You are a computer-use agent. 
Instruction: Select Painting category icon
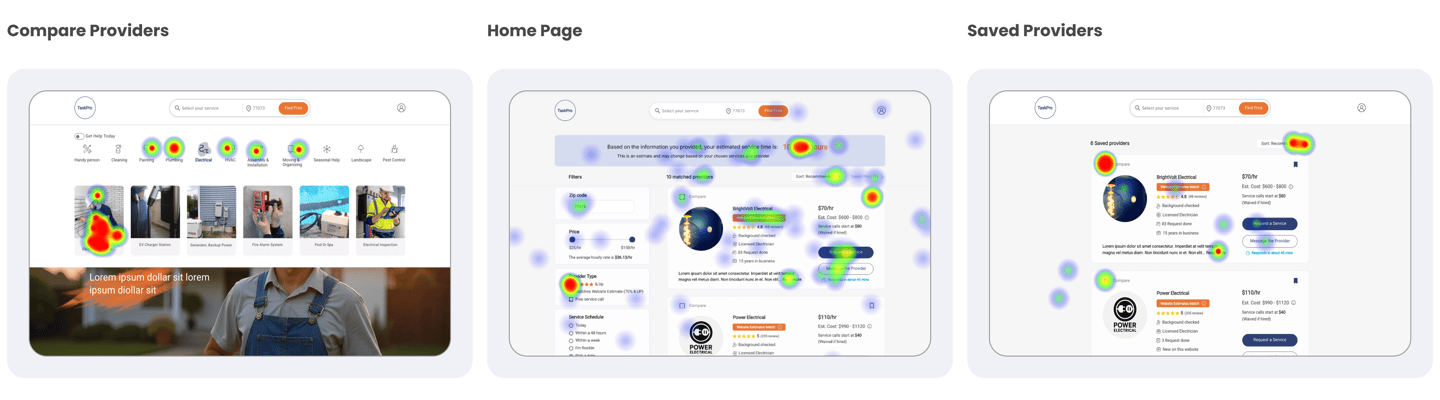click(x=150, y=149)
